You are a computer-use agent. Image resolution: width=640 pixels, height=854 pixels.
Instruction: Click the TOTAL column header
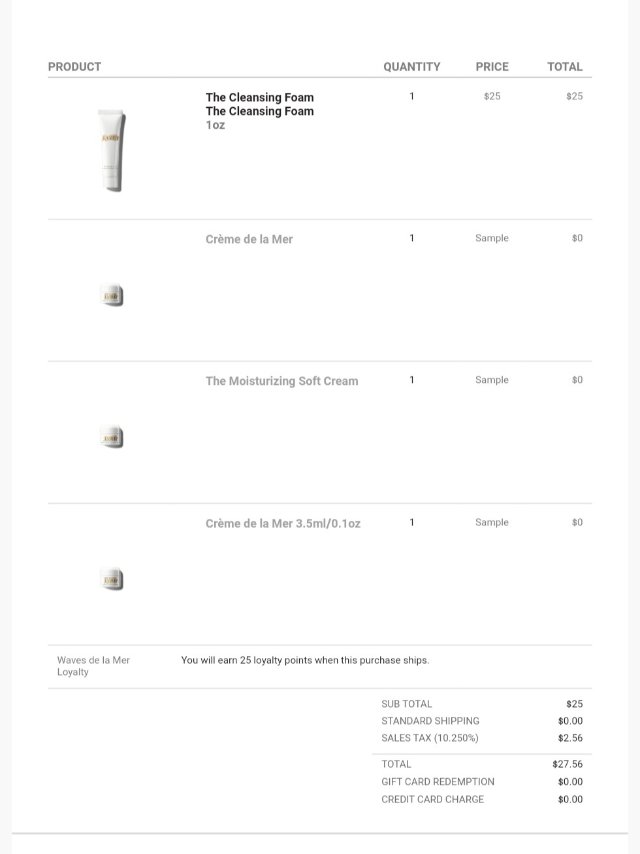click(564, 67)
